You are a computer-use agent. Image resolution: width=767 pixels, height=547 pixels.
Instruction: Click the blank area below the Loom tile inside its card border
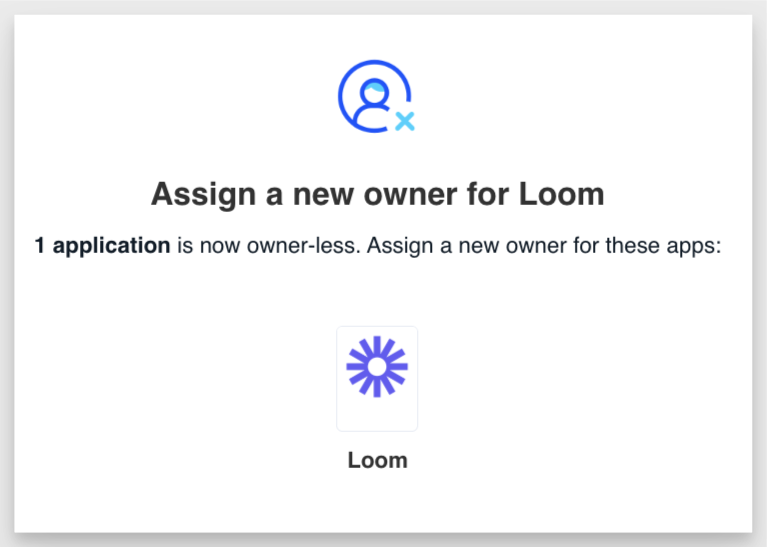pyautogui.click(x=377, y=415)
